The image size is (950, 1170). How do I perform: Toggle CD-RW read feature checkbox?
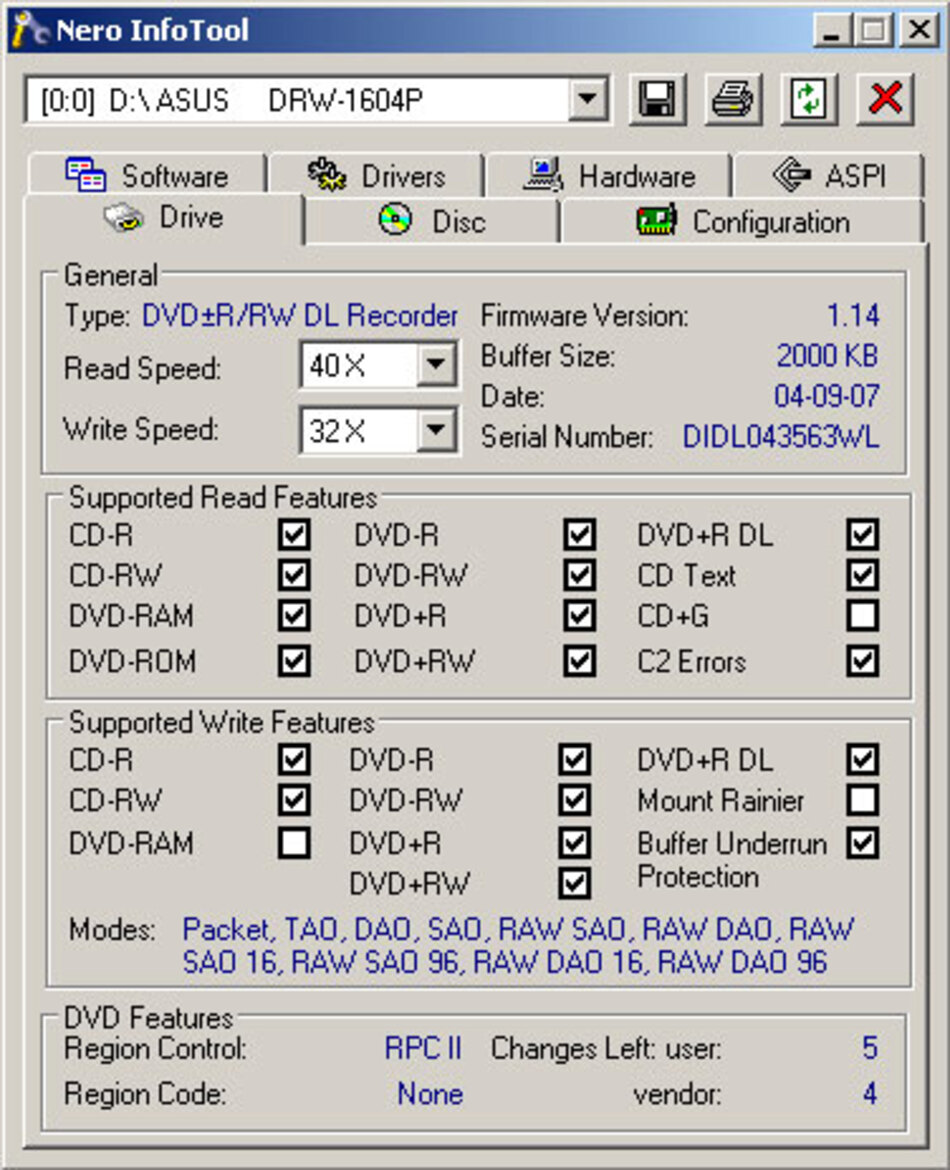[294, 575]
